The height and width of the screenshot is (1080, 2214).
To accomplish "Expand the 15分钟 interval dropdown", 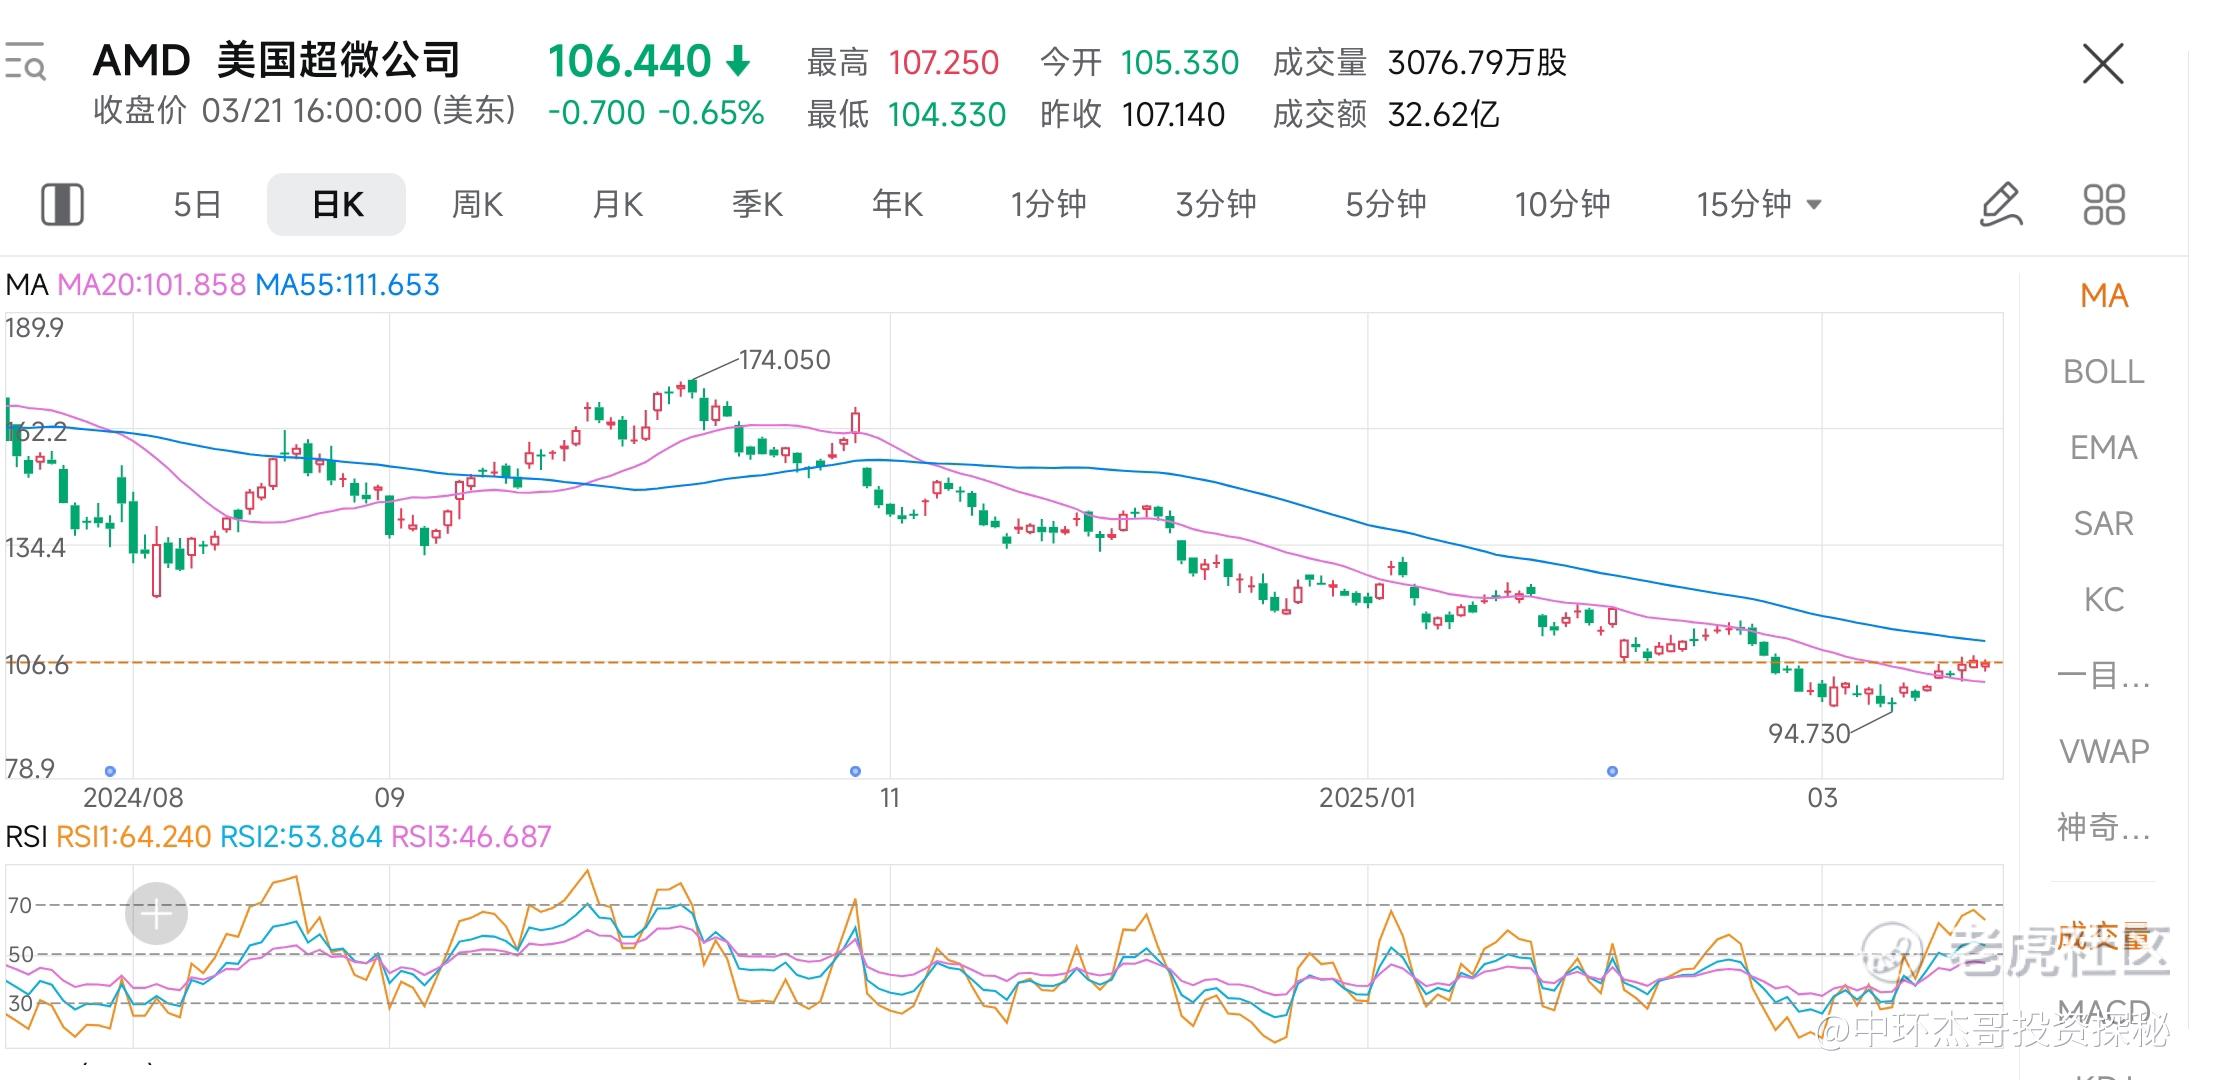I will tap(1759, 205).
